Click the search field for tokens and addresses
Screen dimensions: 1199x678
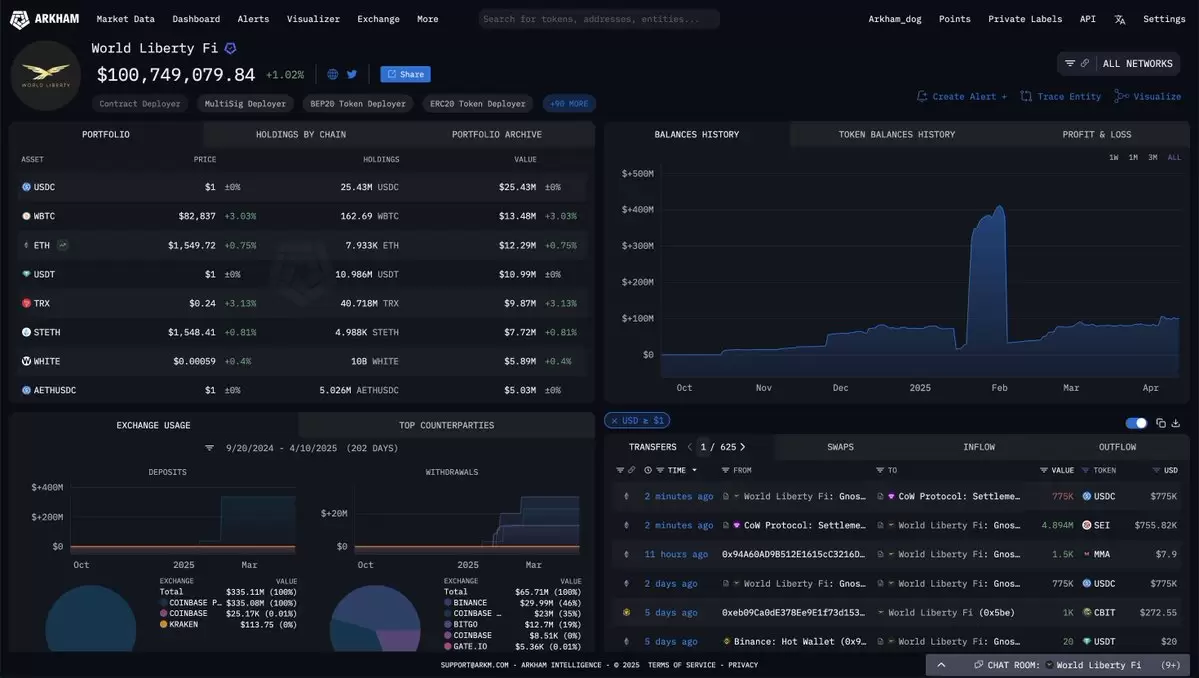[x=599, y=19]
